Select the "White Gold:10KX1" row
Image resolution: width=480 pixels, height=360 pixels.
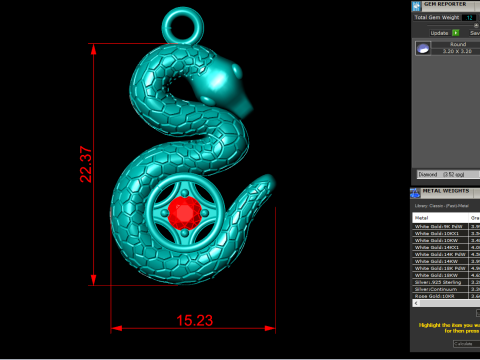pyautogui.click(x=446, y=233)
